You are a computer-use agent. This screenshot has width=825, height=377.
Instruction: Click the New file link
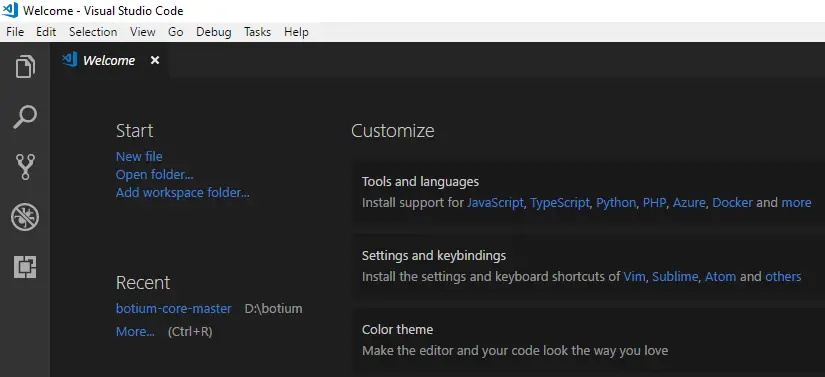coord(139,157)
